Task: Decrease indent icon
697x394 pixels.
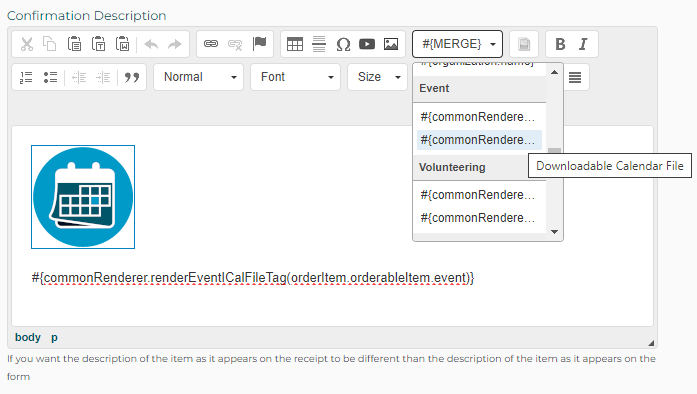Action: 79,77
